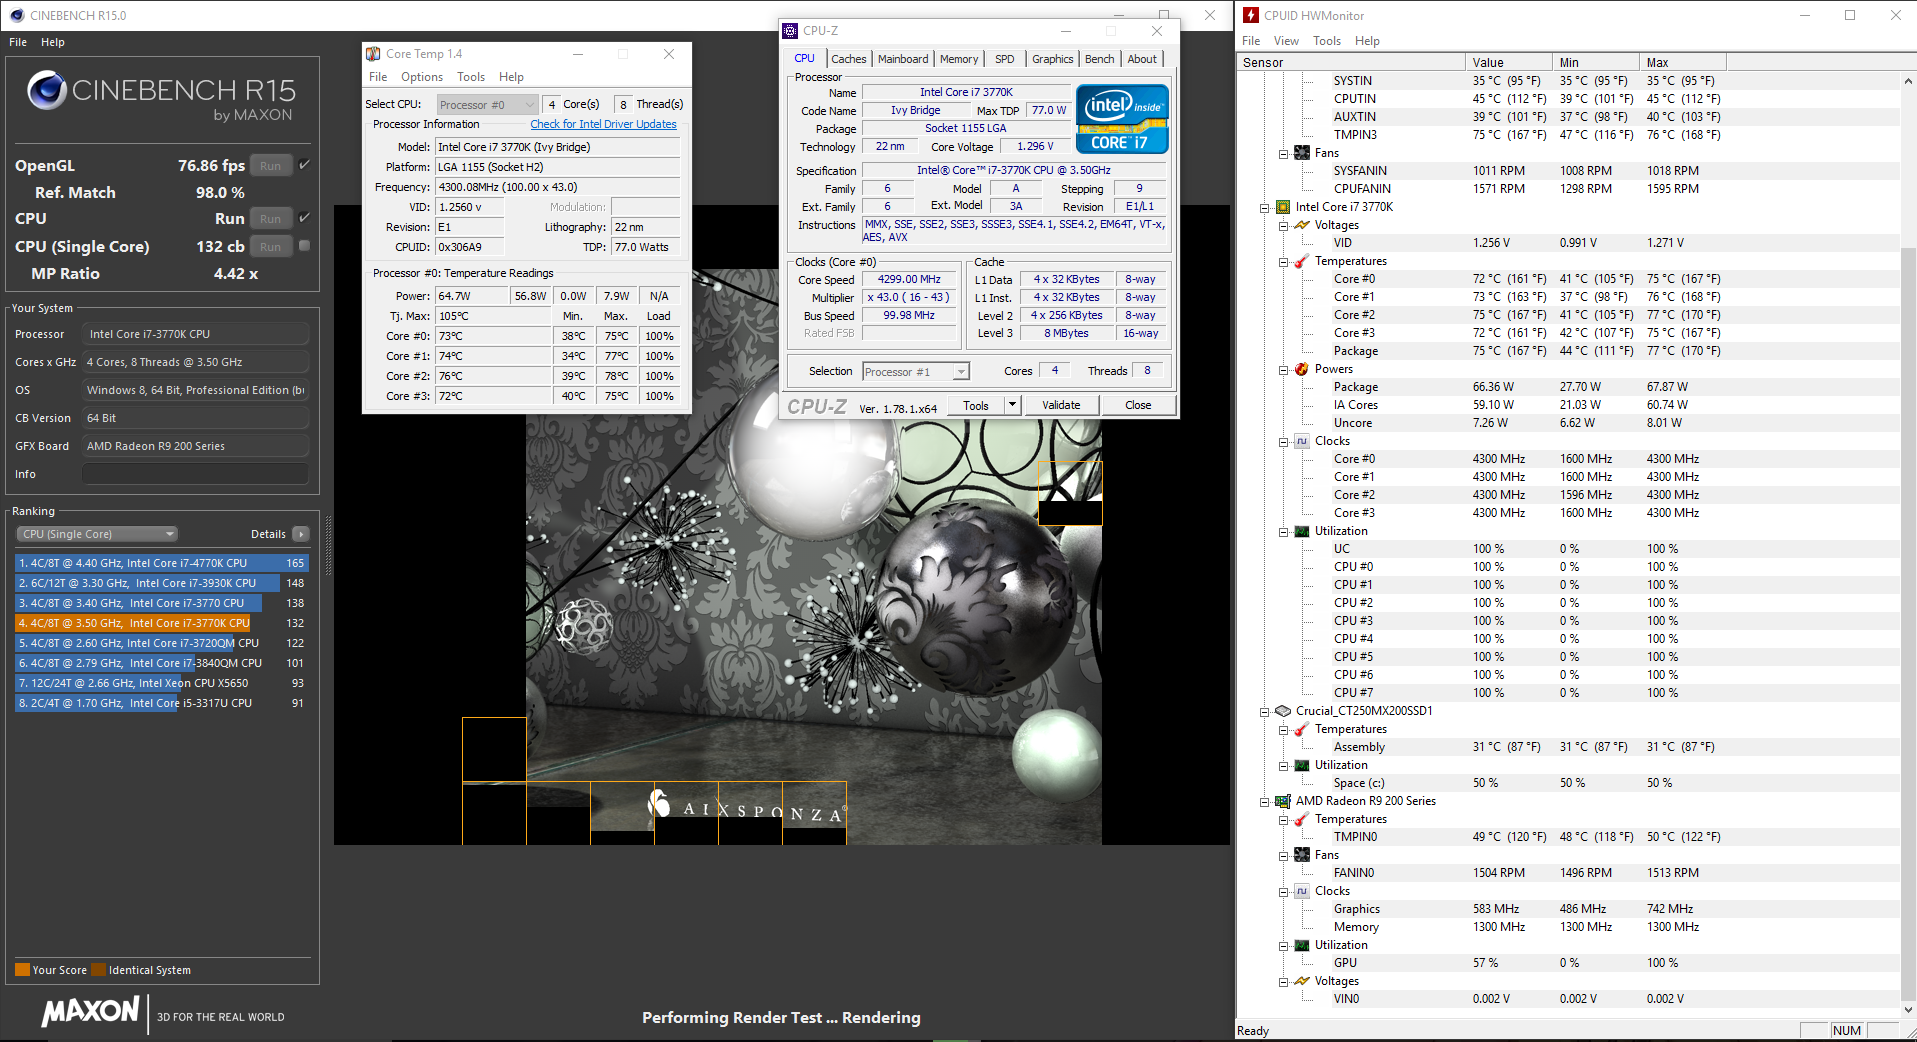
Task: Switch to the Caches tab in CPU-Z
Action: coord(849,59)
